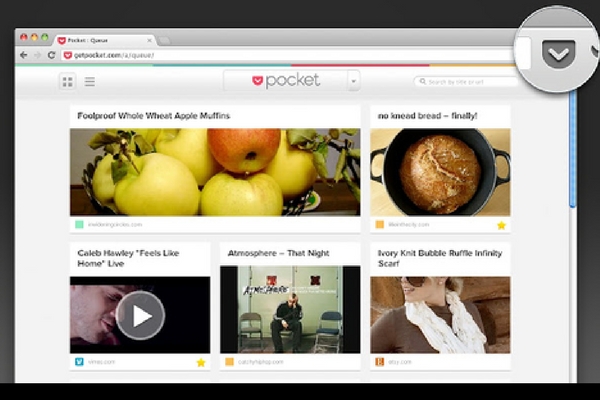Click the vimeo.com source text
The width and height of the screenshot is (600, 400).
pyautogui.click(x=101, y=362)
